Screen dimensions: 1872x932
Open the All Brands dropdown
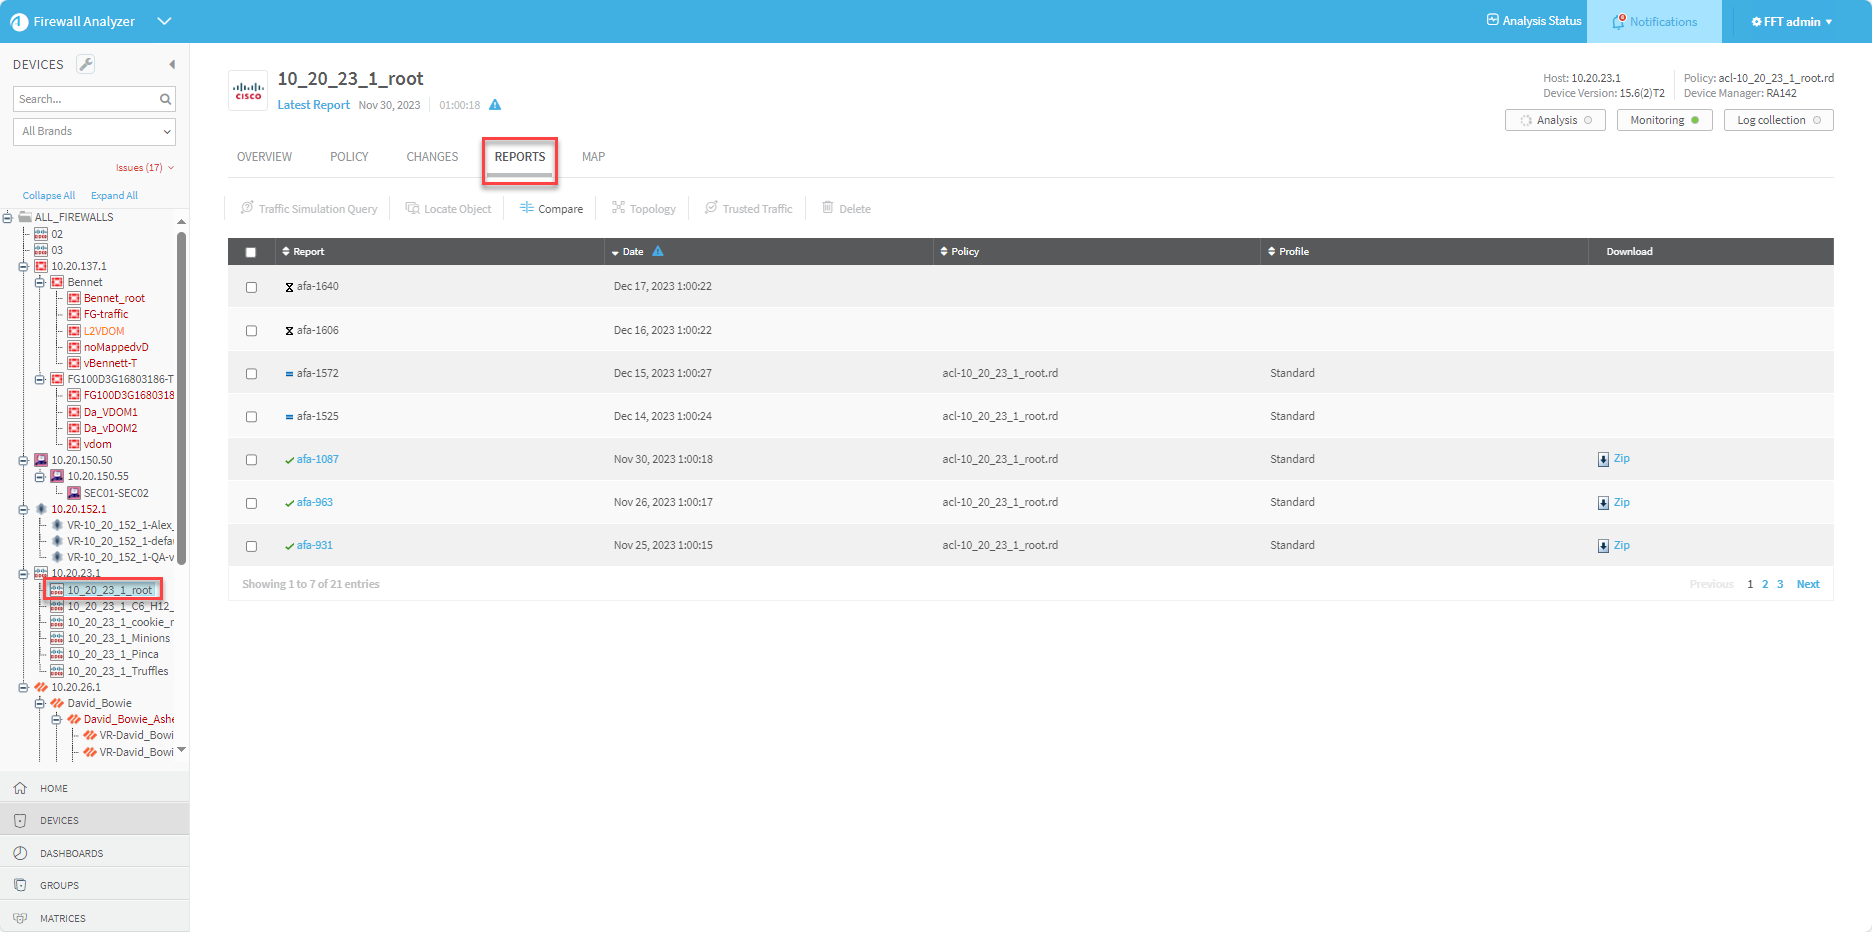pyautogui.click(x=95, y=131)
